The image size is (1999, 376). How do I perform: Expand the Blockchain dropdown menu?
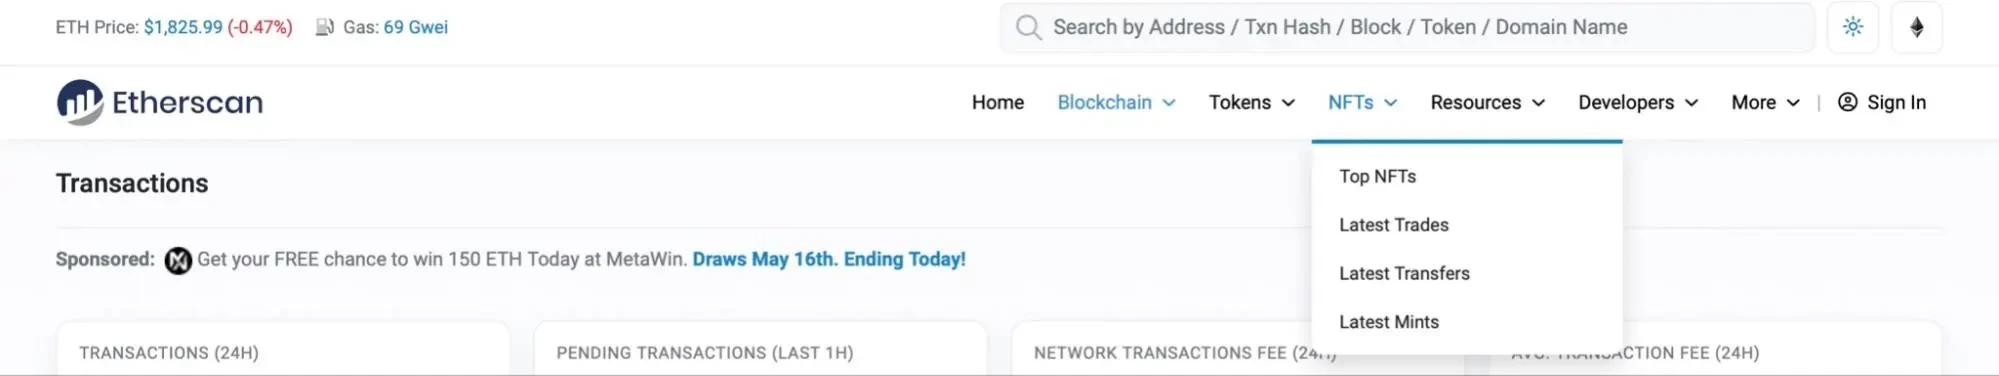click(x=1116, y=102)
